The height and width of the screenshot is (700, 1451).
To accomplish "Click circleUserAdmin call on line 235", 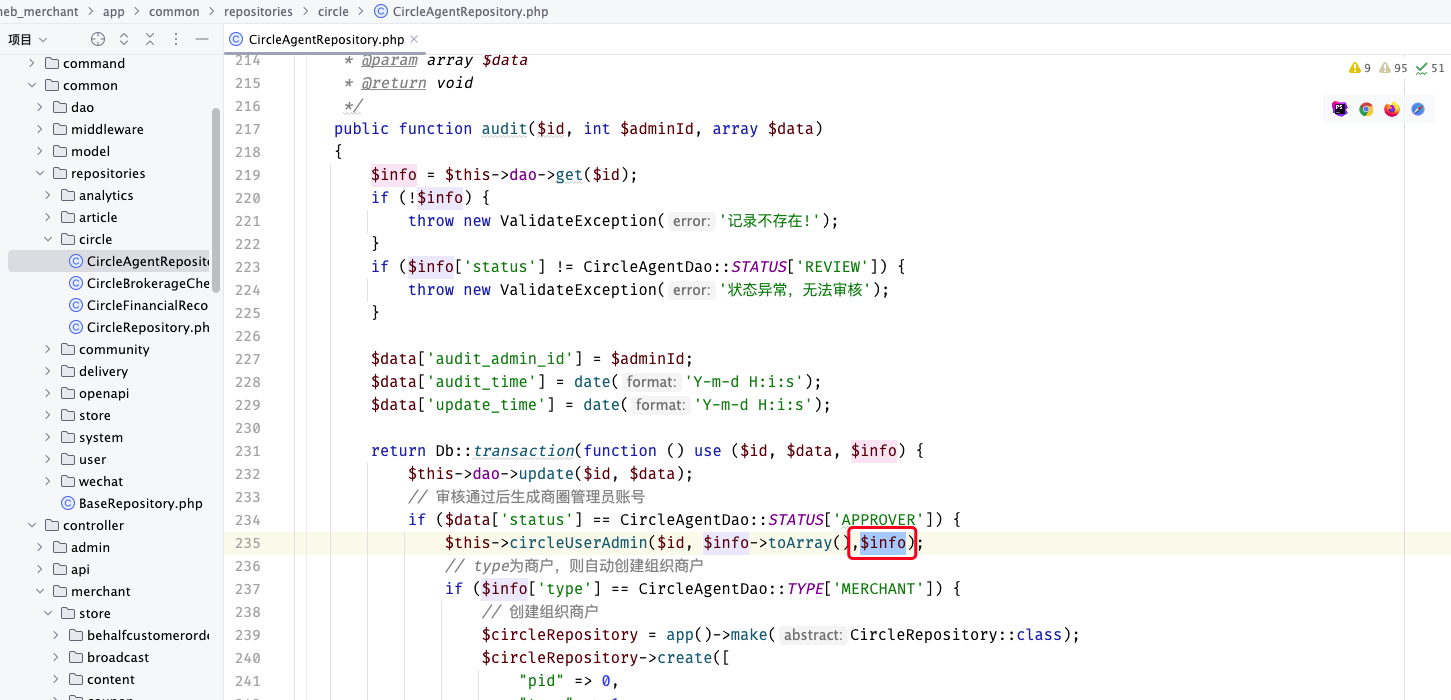I will point(579,543).
